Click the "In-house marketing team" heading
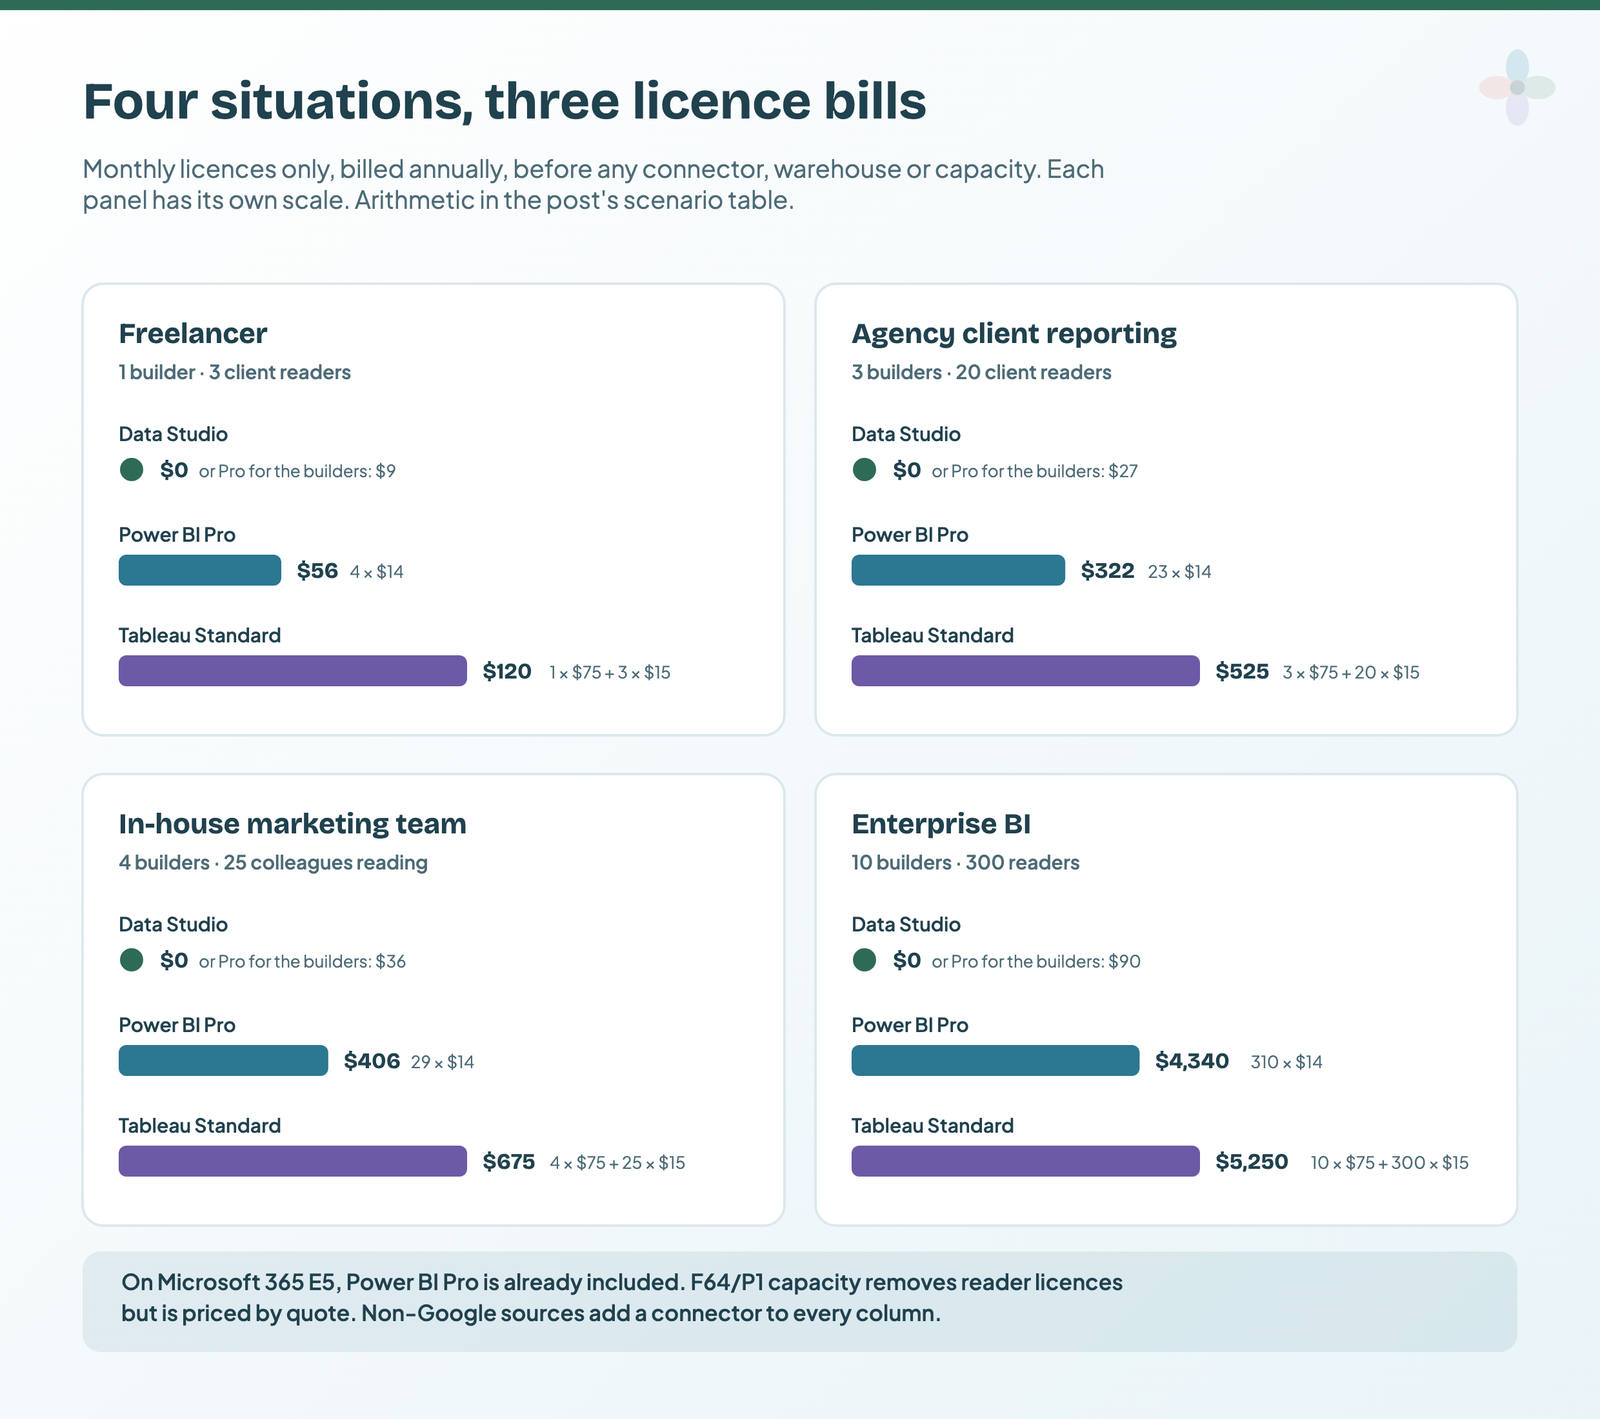Image resolution: width=1600 pixels, height=1419 pixels. point(293,823)
